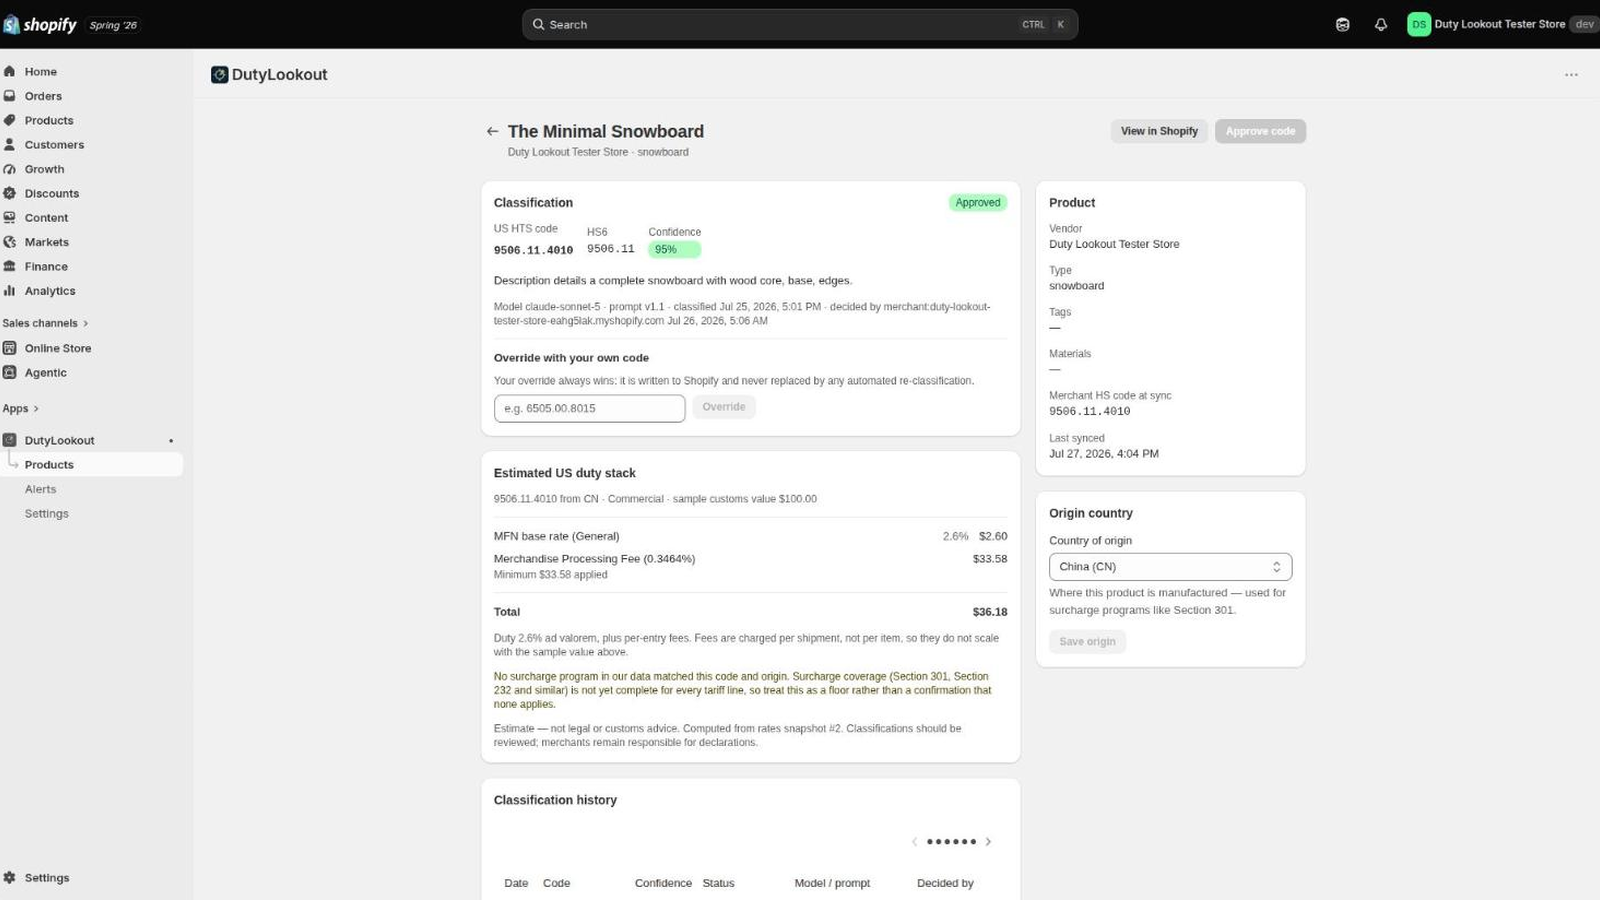Click the Agentic channel icon

click(10, 372)
